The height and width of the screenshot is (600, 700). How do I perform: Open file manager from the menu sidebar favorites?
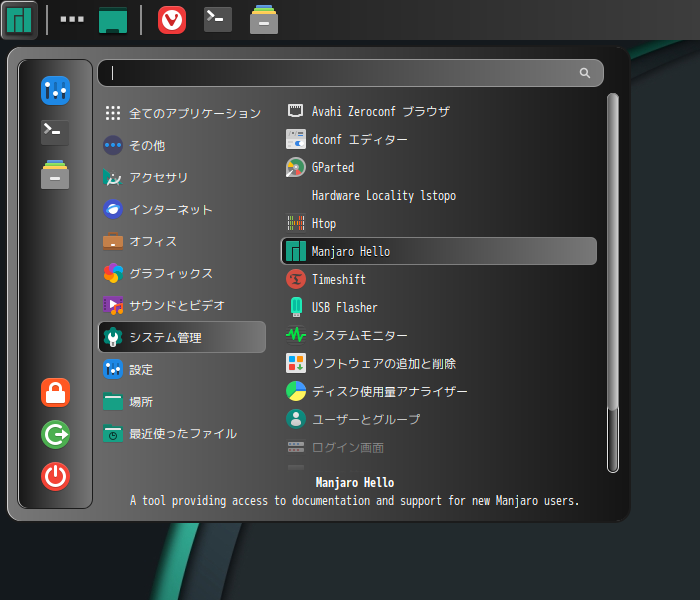coord(55,175)
